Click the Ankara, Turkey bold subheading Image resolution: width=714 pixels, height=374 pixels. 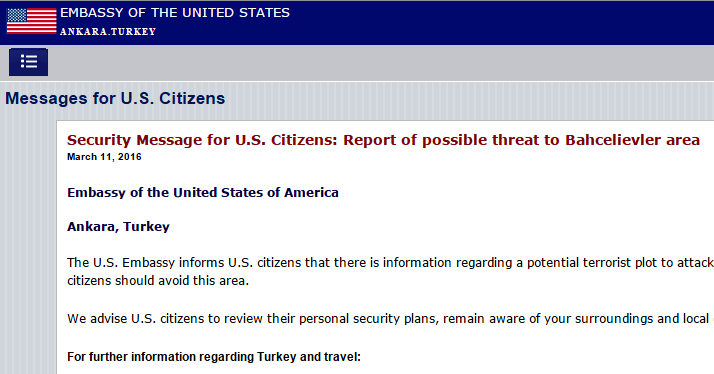(x=118, y=226)
